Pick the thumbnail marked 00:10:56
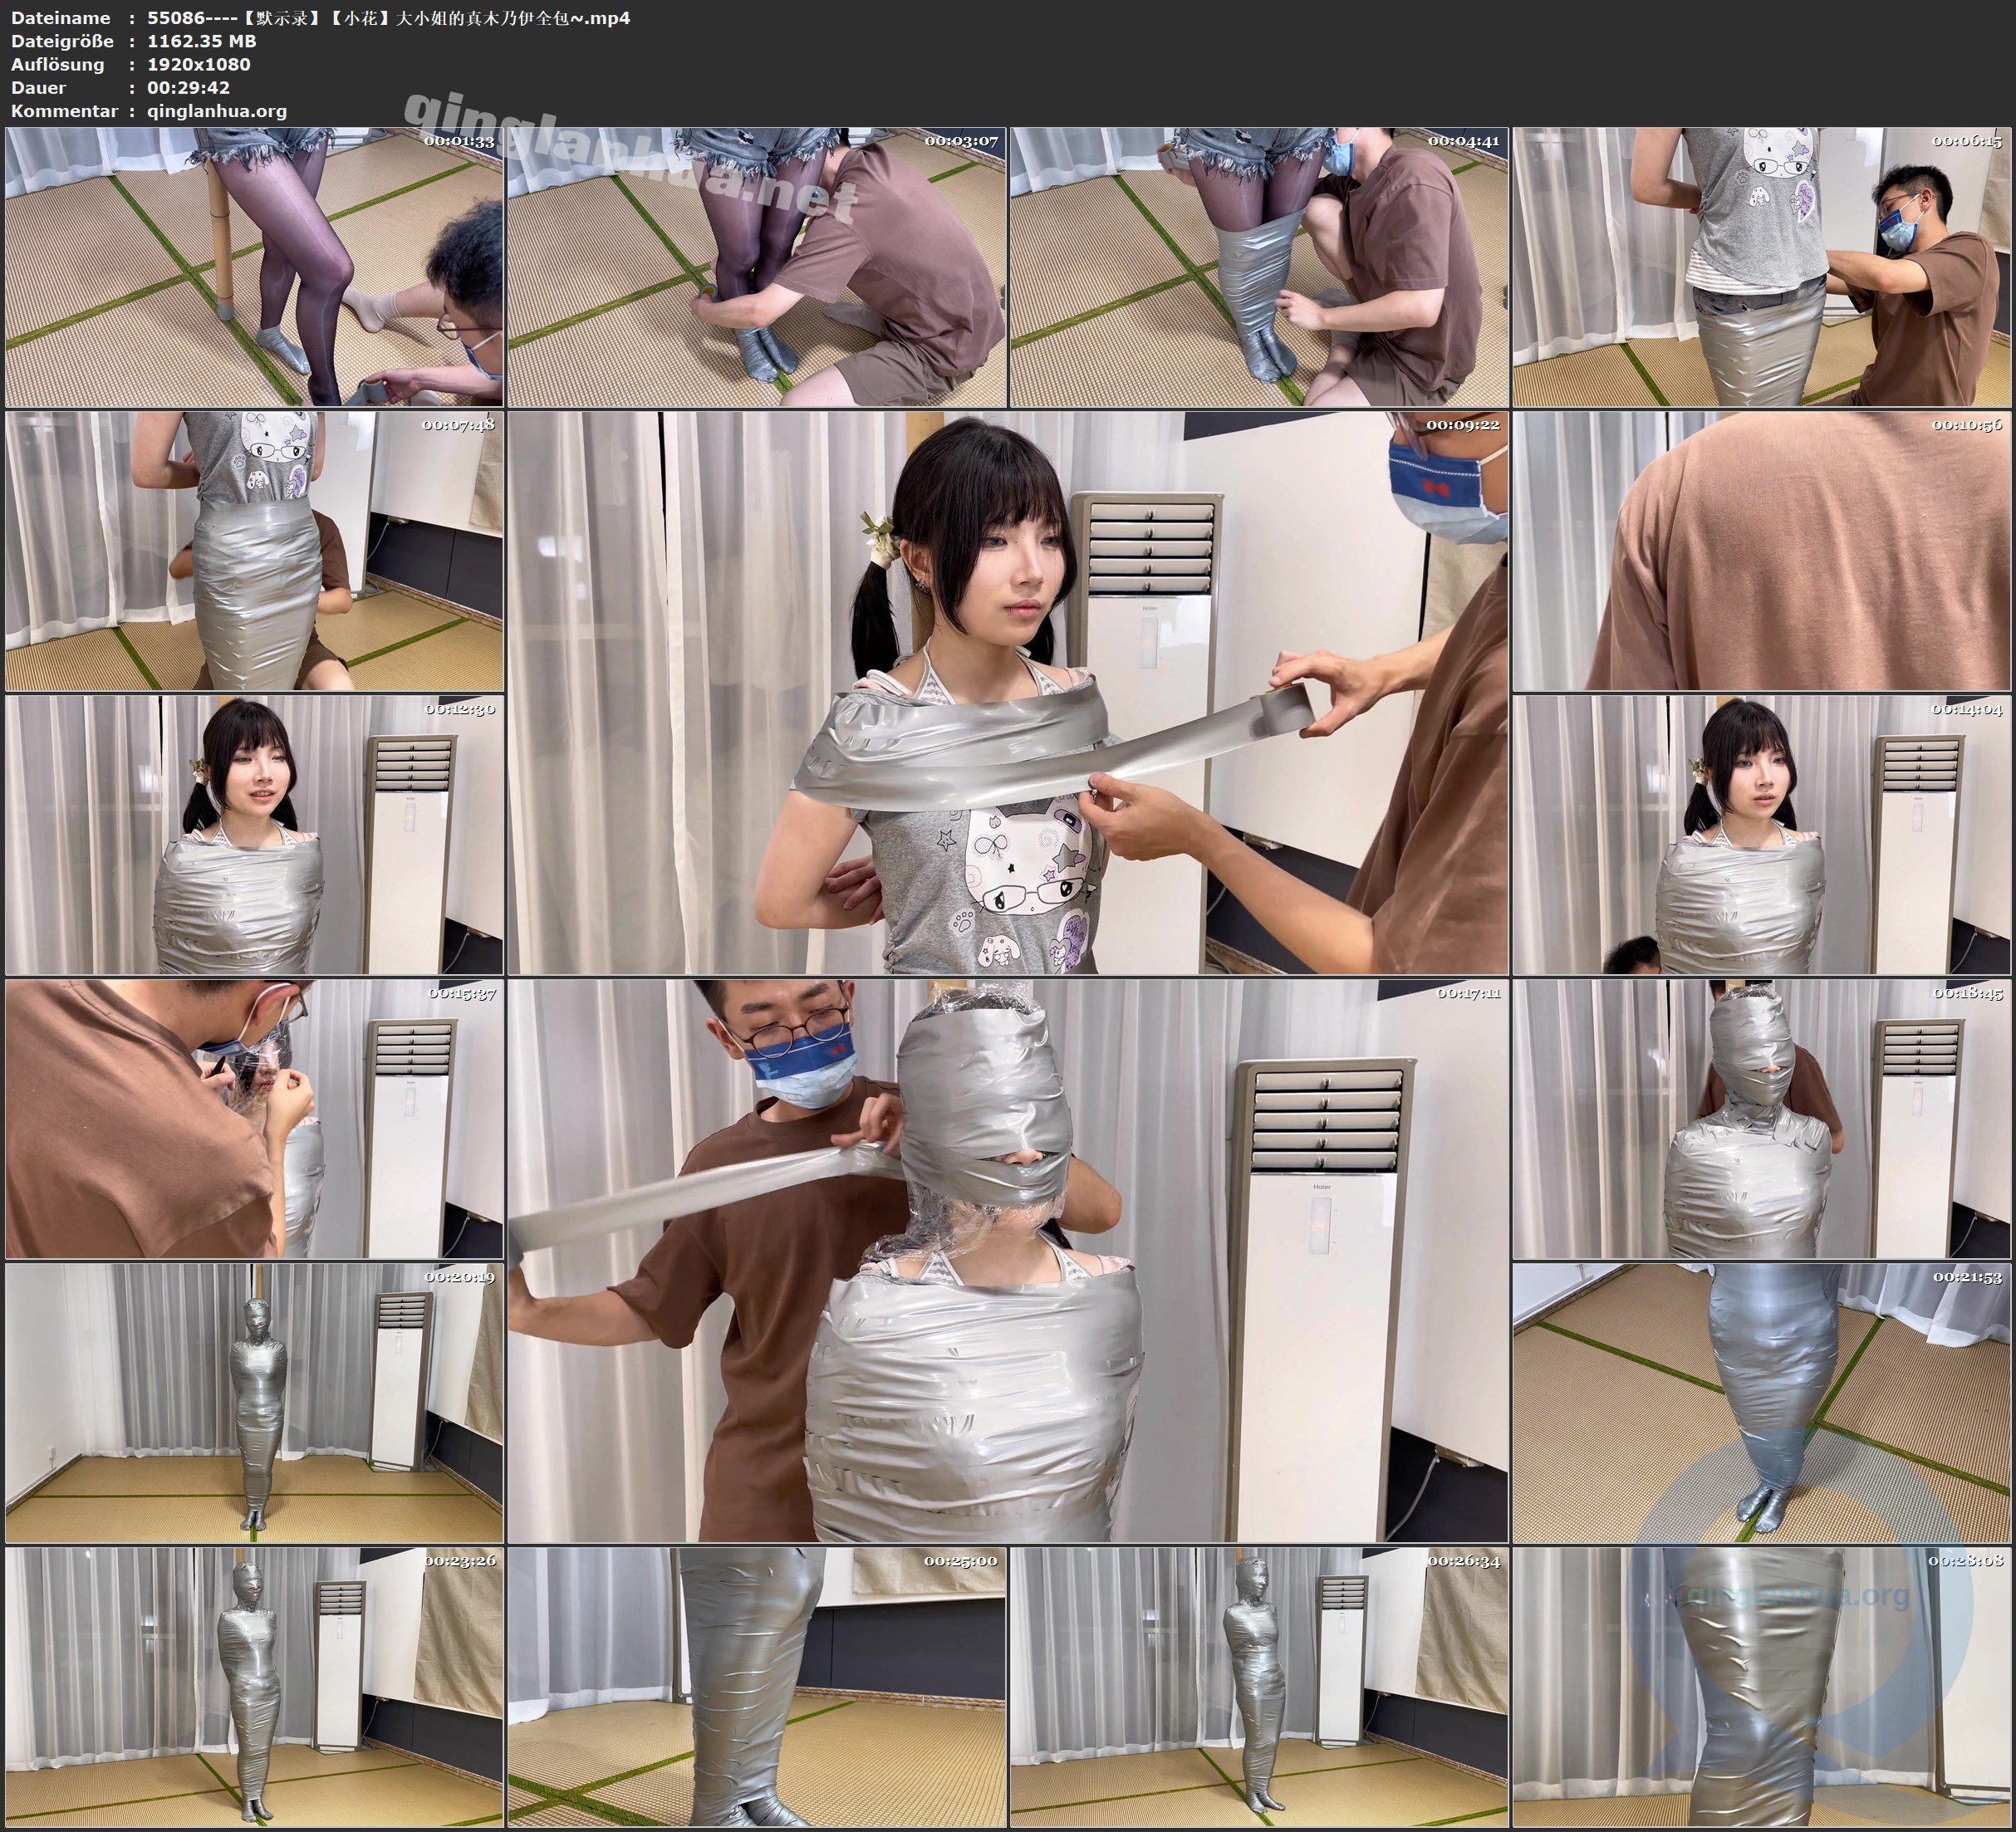 click(x=1761, y=551)
